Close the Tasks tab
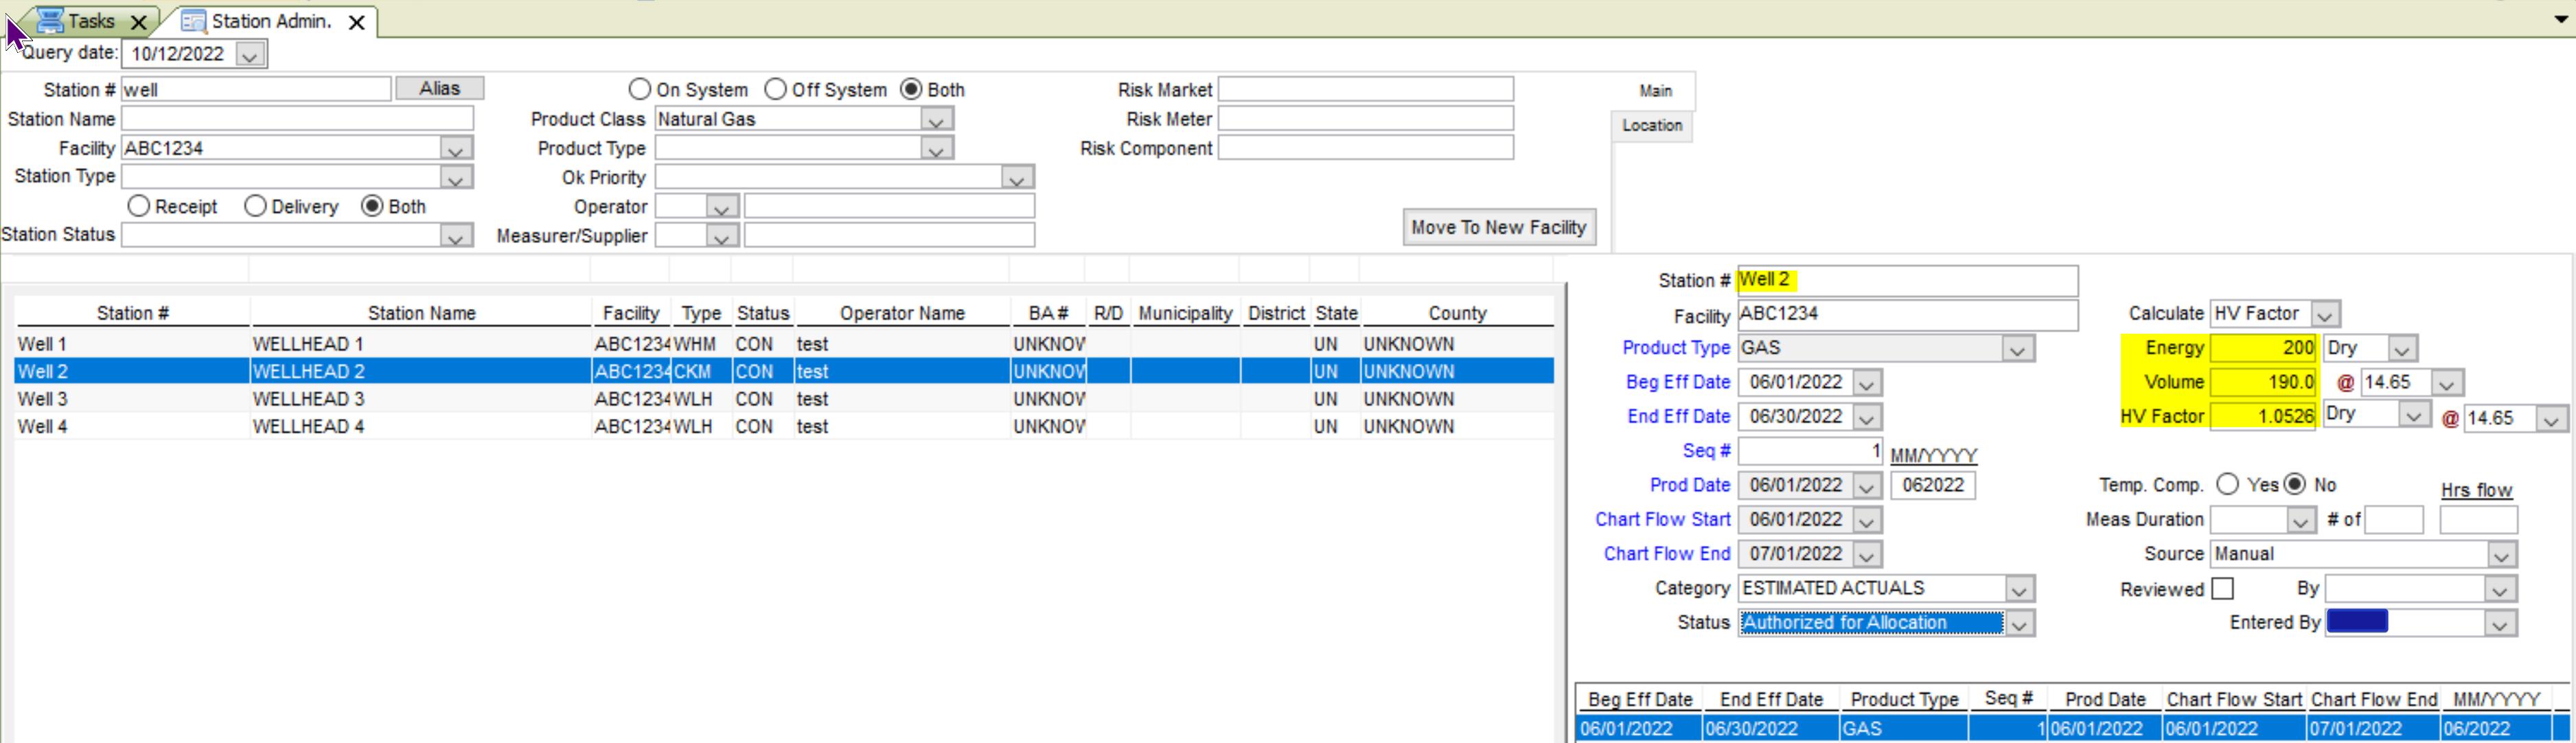The height and width of the screenshot is (743, 2576). tap(139, 21)
